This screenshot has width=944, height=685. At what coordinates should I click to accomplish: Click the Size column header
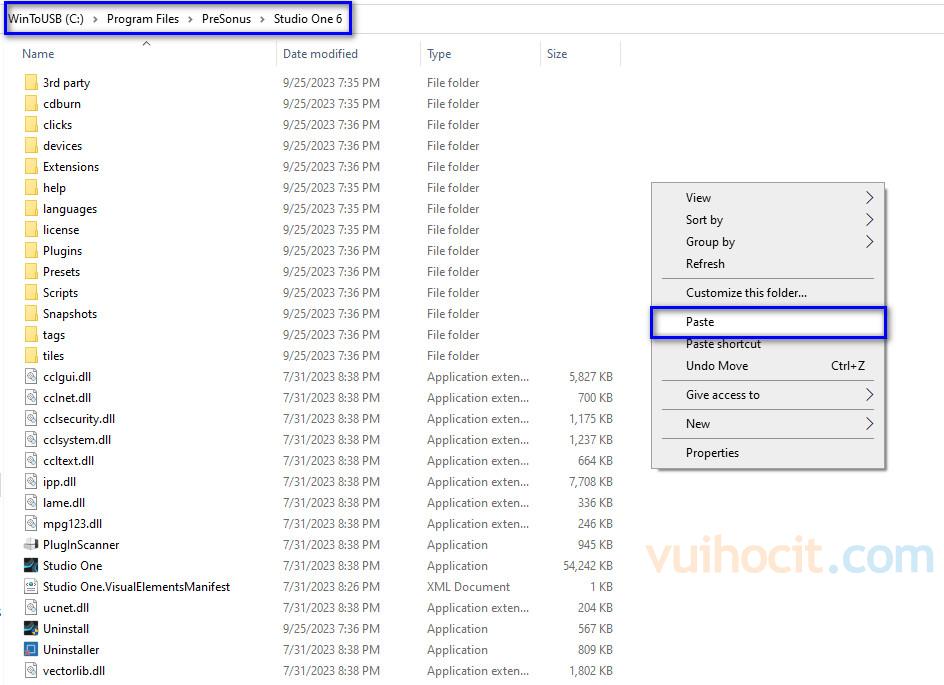[557, 54]
